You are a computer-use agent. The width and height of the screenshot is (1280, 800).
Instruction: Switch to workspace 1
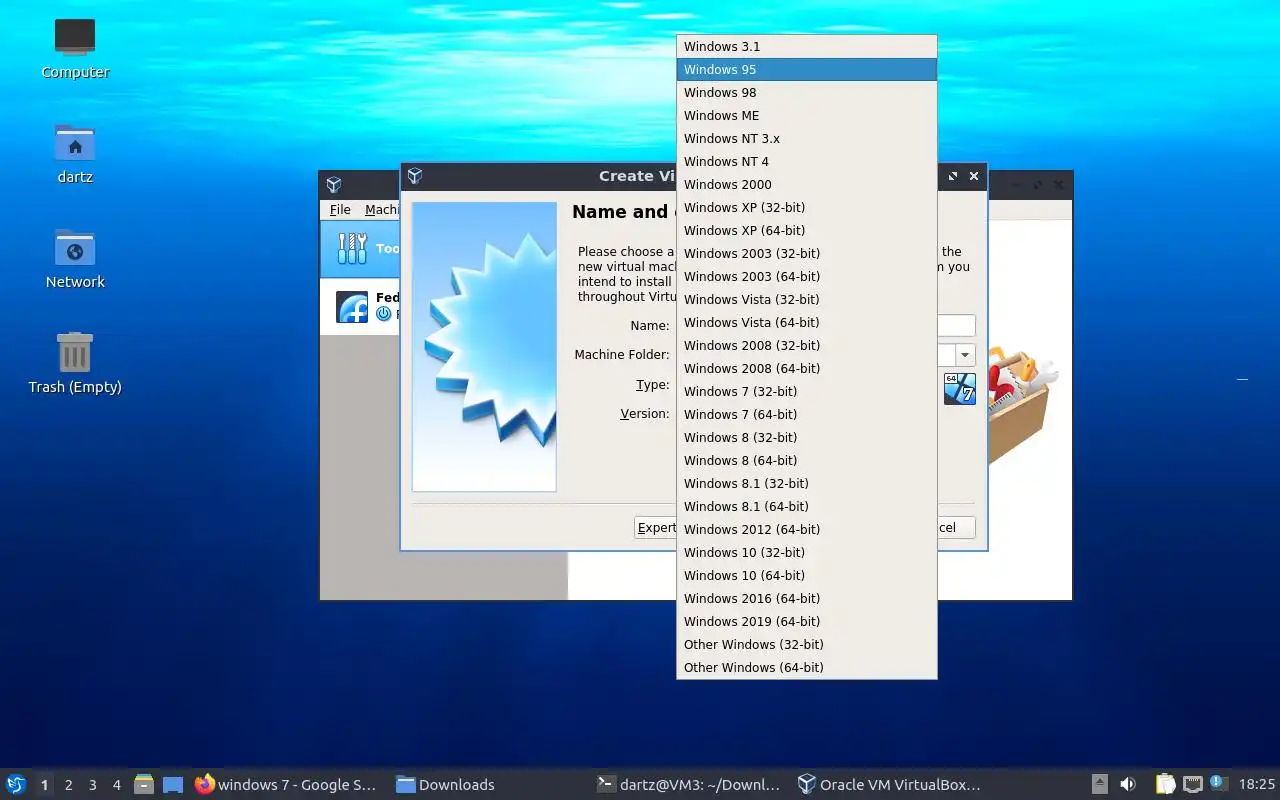(44, 785)
